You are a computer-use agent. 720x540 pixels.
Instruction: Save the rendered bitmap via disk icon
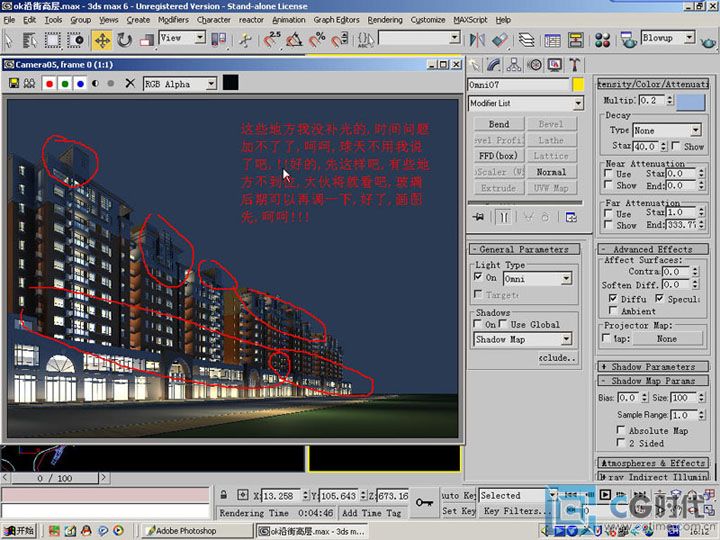point(14,84)
